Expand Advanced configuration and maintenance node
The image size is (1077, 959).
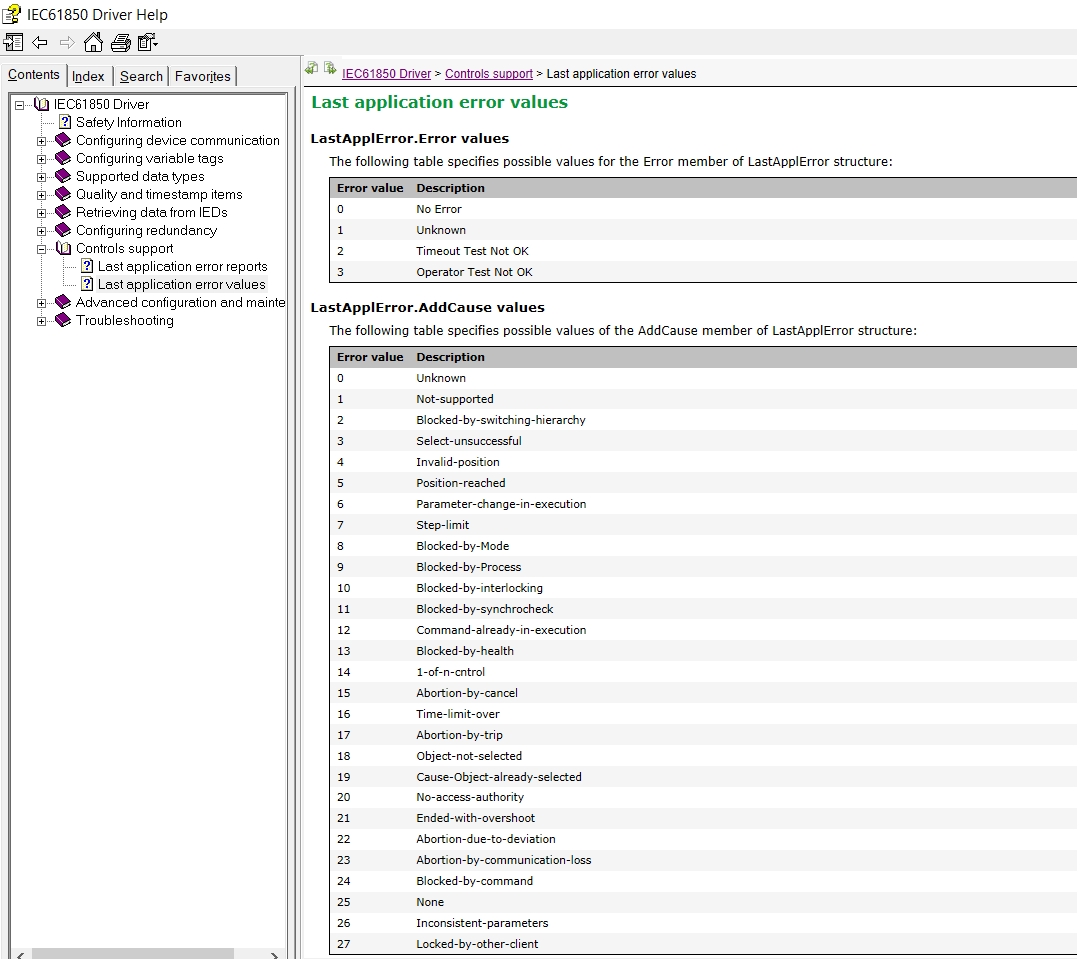click(x=41, y=303)
